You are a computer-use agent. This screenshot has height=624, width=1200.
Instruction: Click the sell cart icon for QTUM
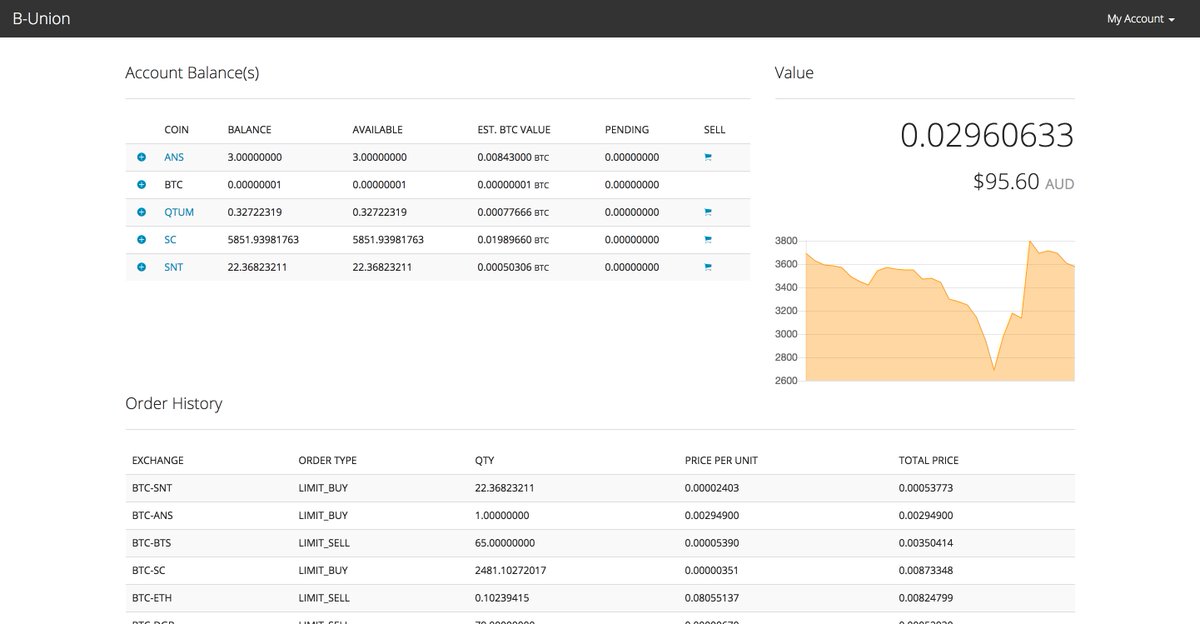click(708, 212)
